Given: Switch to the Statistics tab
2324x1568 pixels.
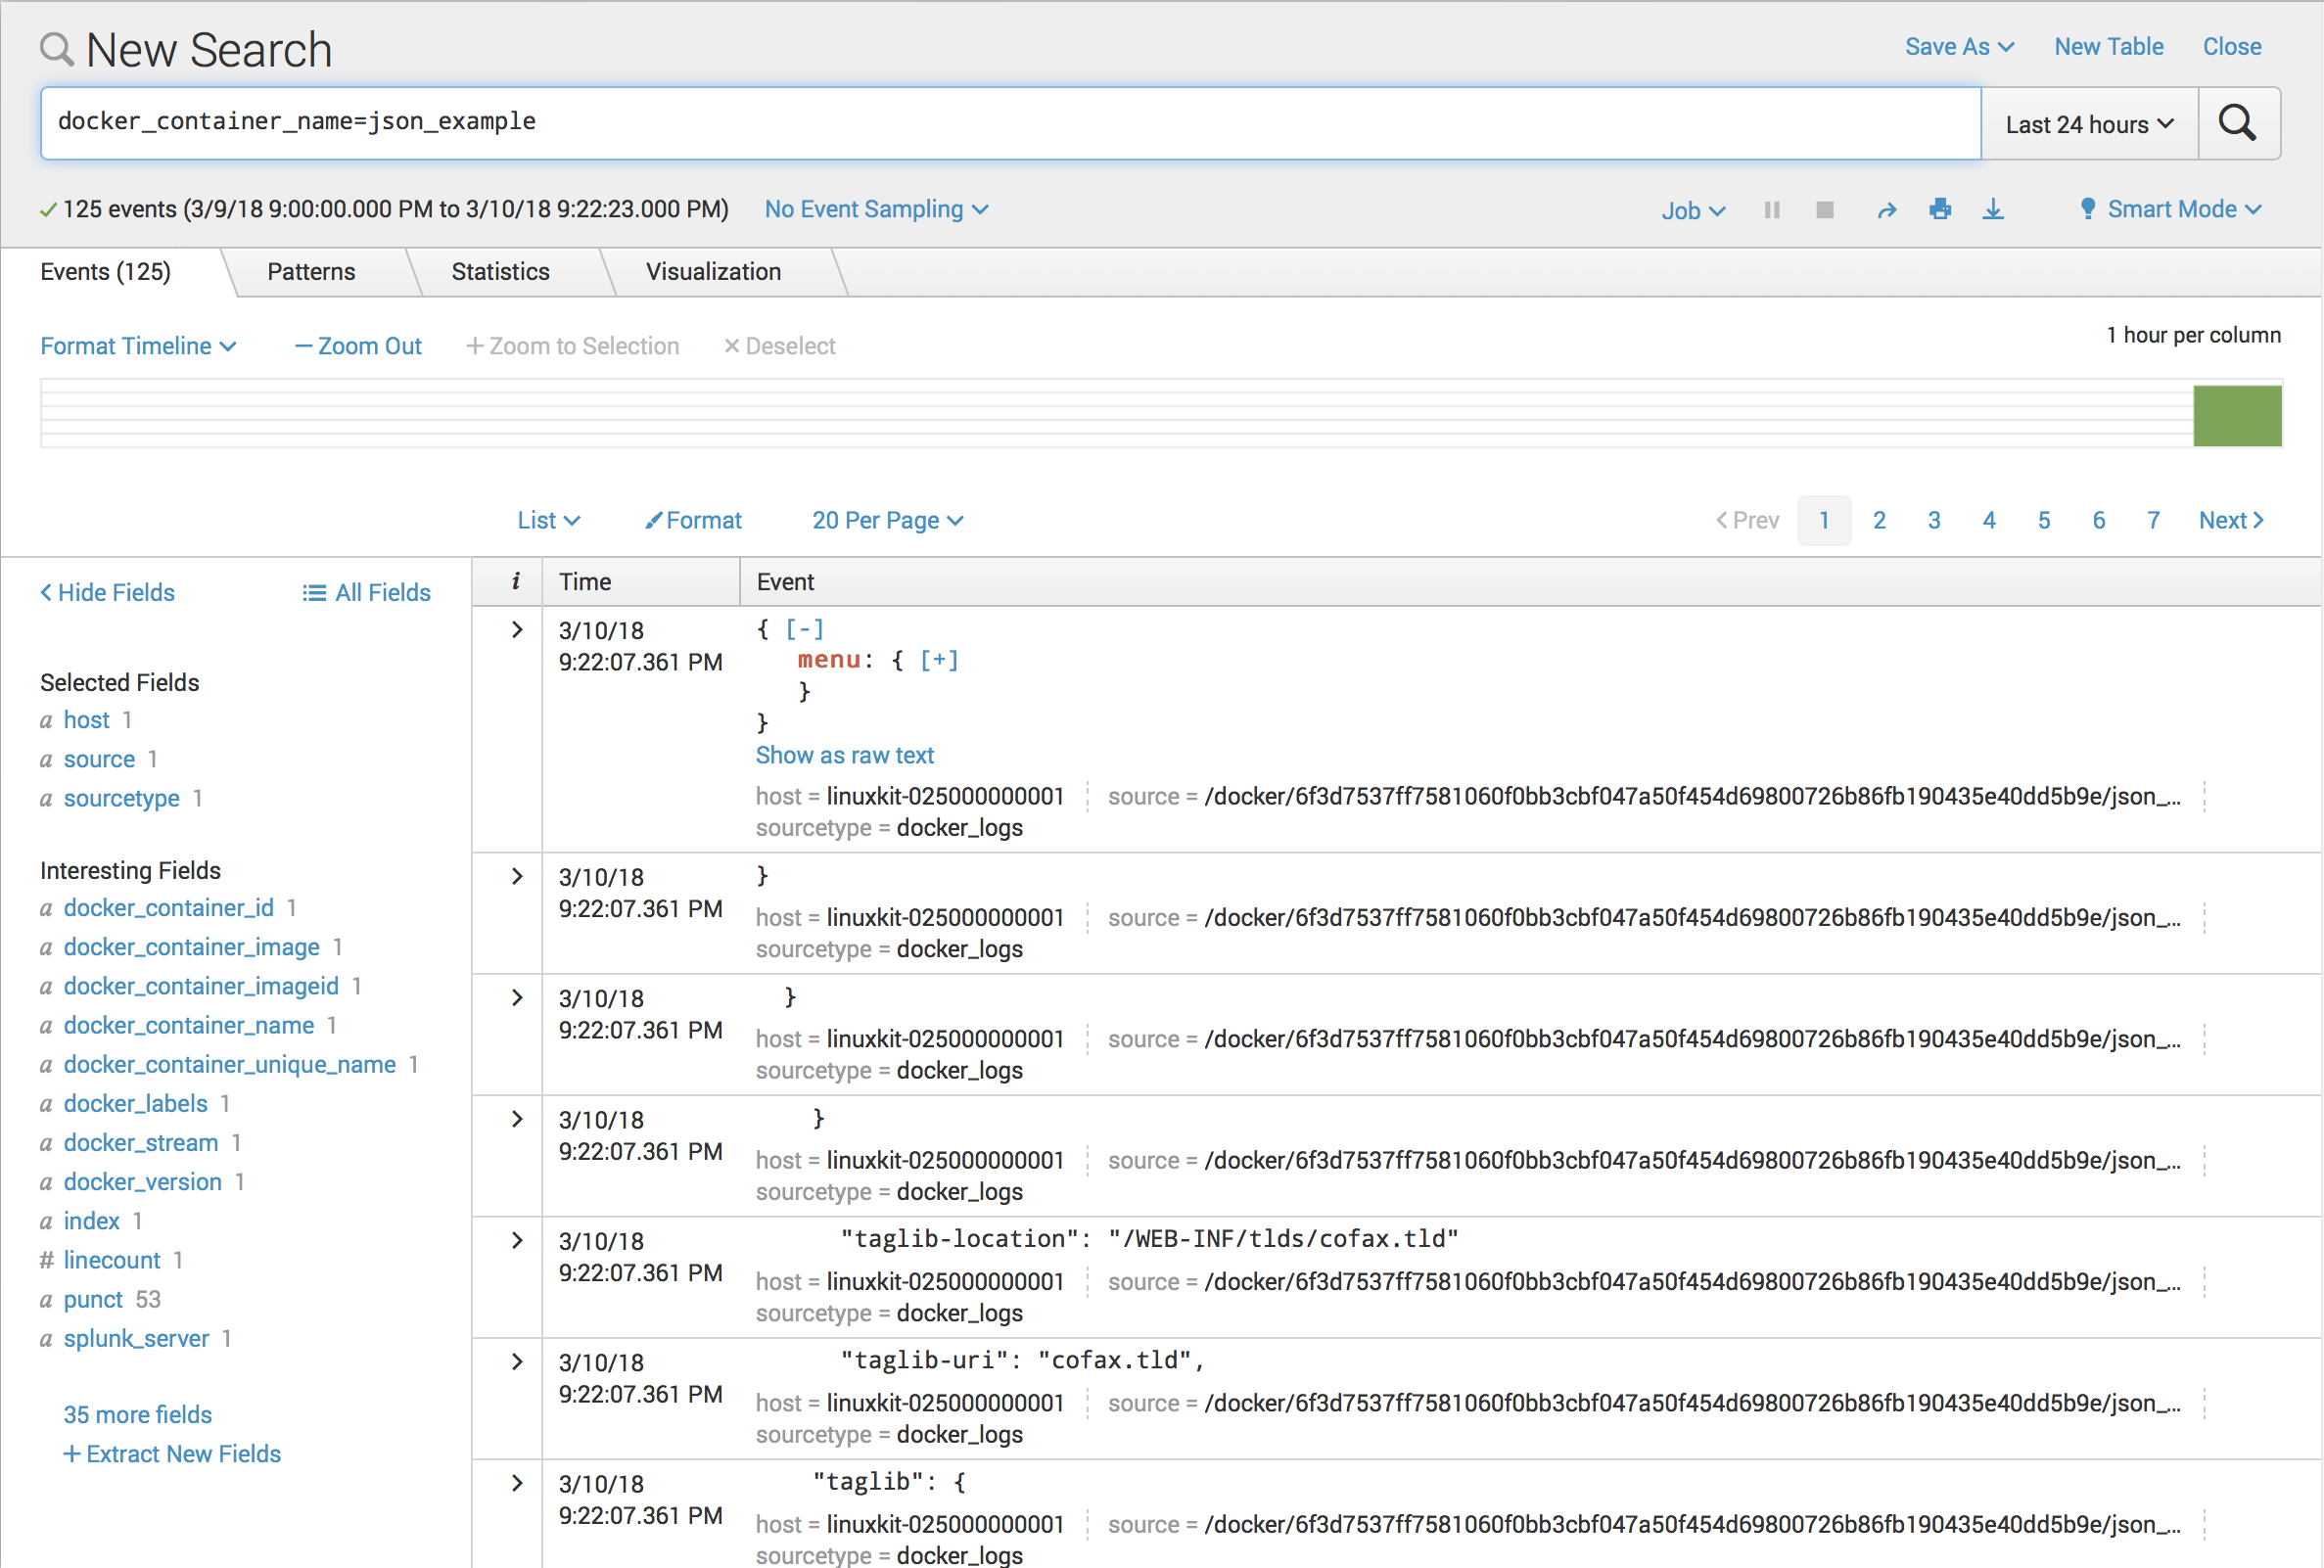Looking at the screenshot, I should pyautogui.click(x=500, y=272).
